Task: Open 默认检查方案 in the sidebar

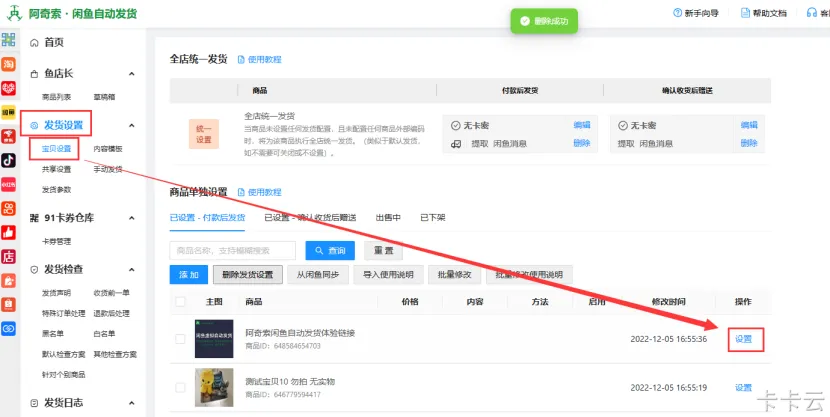Action: [64, 354]
